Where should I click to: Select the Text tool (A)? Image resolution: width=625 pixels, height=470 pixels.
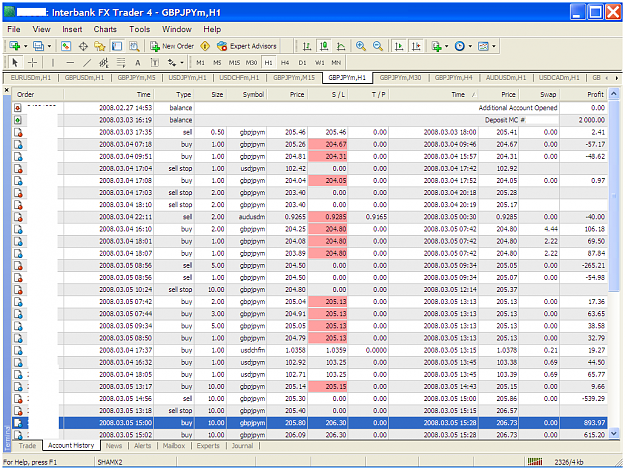point(138,63)
